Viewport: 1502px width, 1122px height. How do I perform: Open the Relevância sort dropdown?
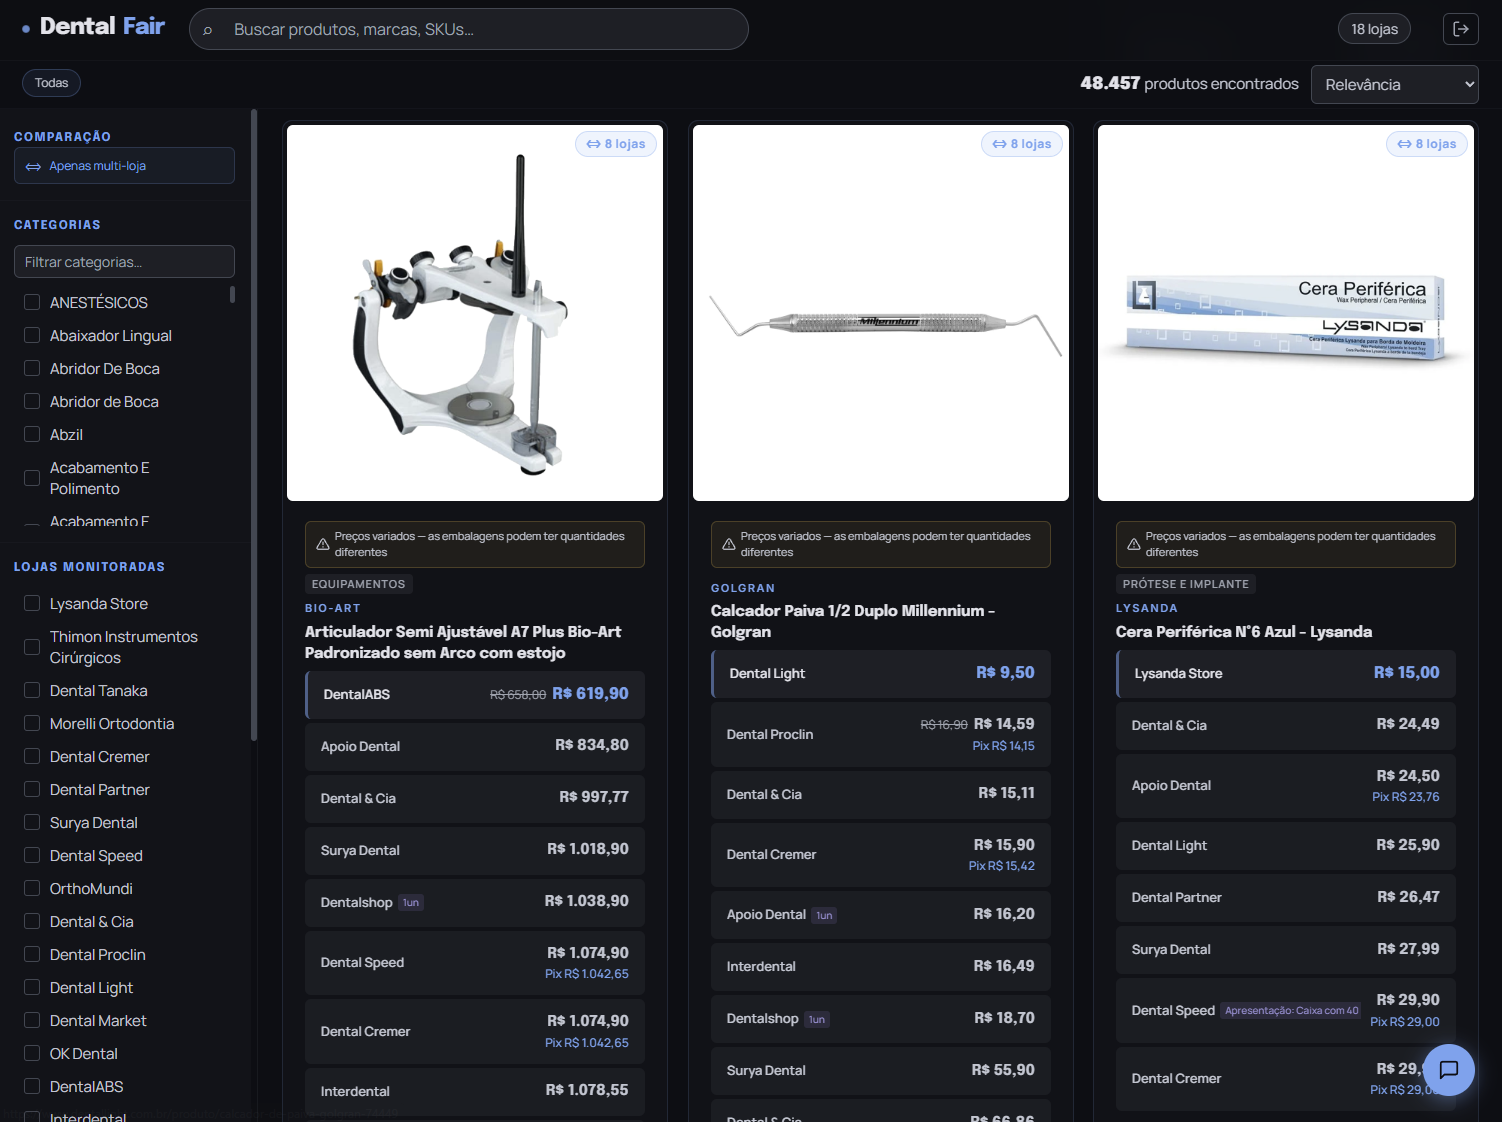pos(1394,85)
